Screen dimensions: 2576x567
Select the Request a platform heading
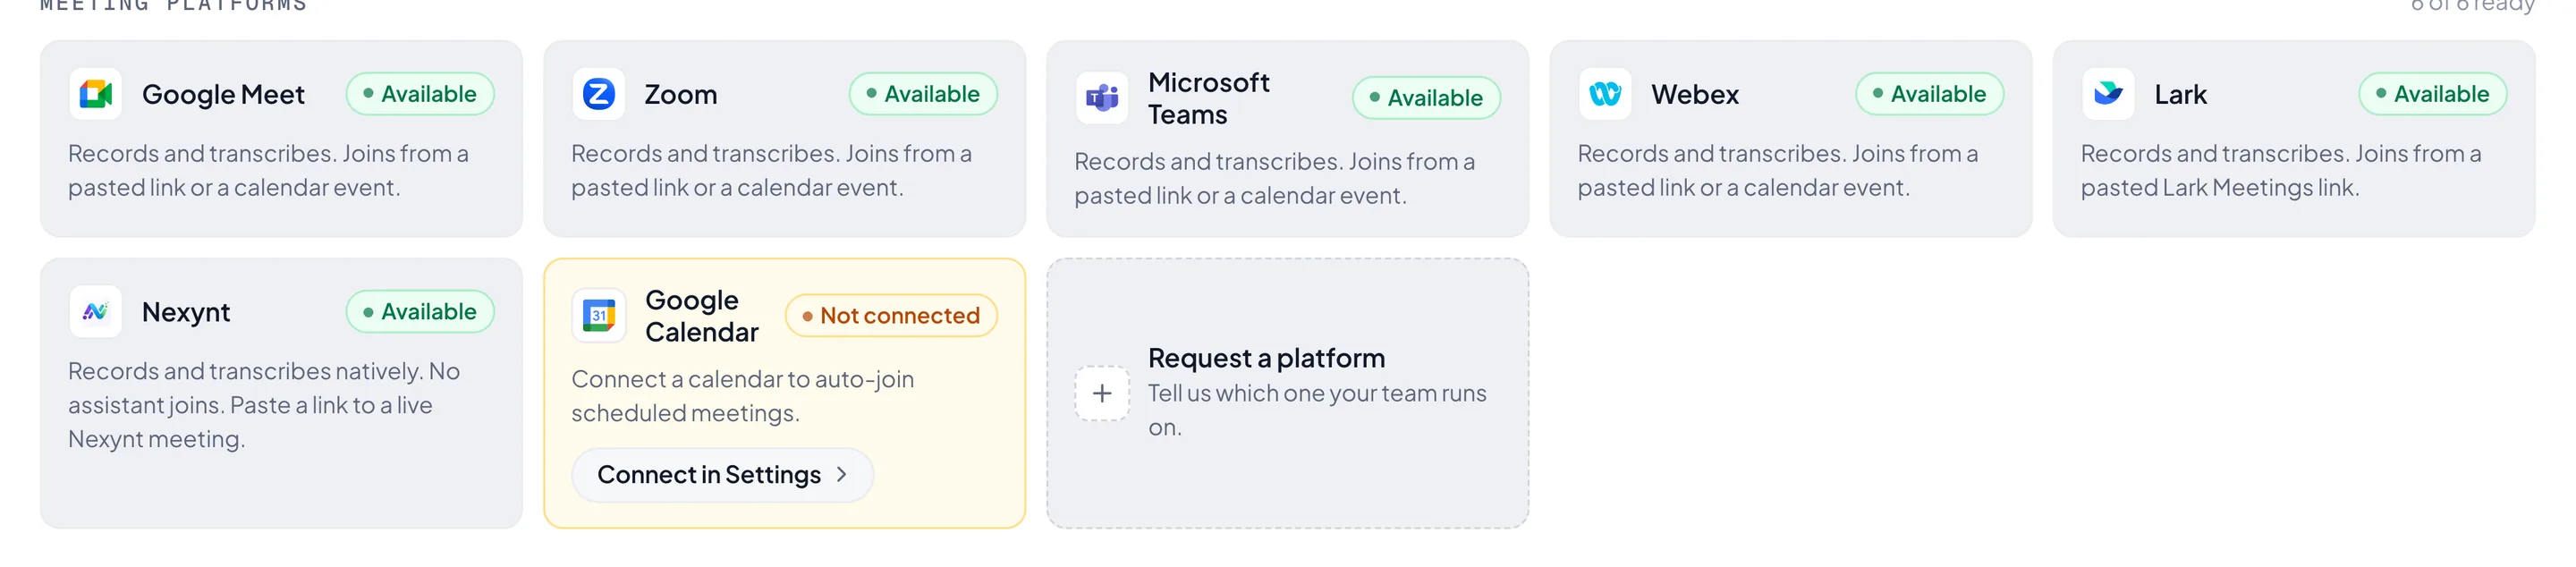[1266, 358]
